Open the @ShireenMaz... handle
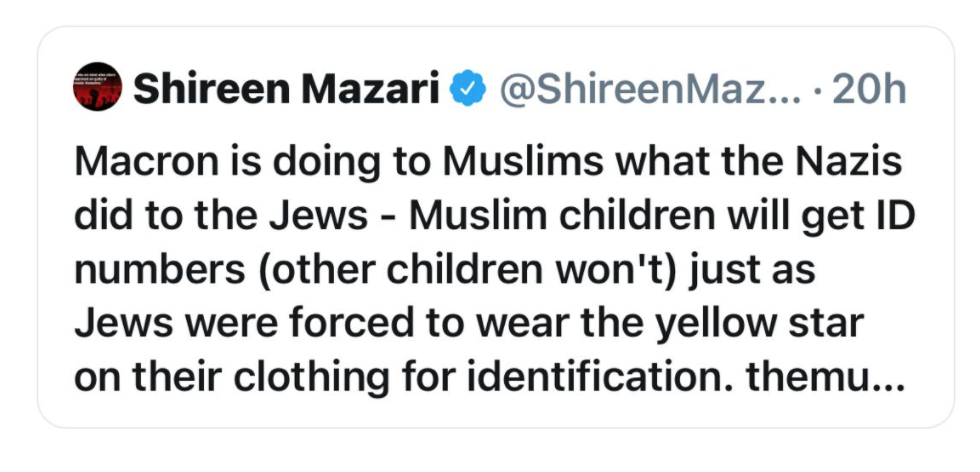The height and width of the screenshot is (472, 980). coord(651,89)
